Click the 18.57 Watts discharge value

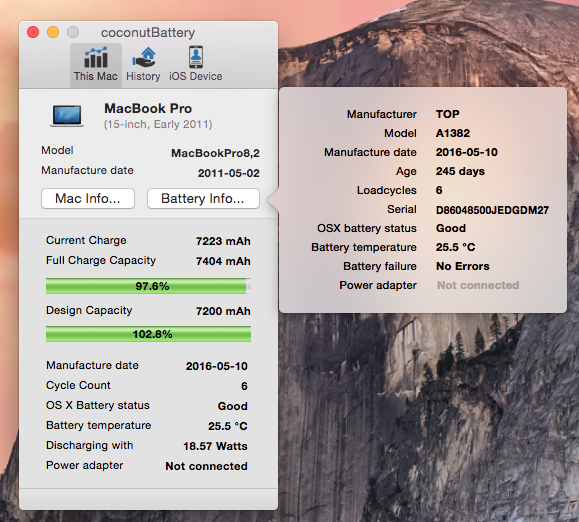click(x=215, y=446)
